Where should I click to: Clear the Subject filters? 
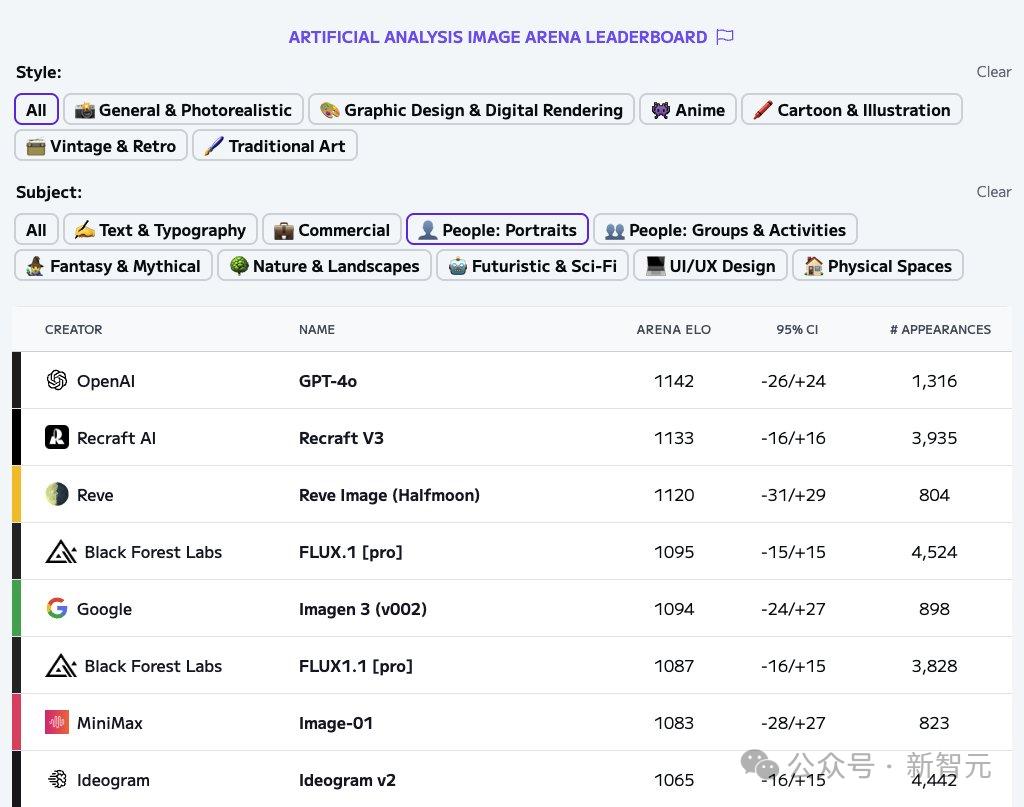coord(994,192)
